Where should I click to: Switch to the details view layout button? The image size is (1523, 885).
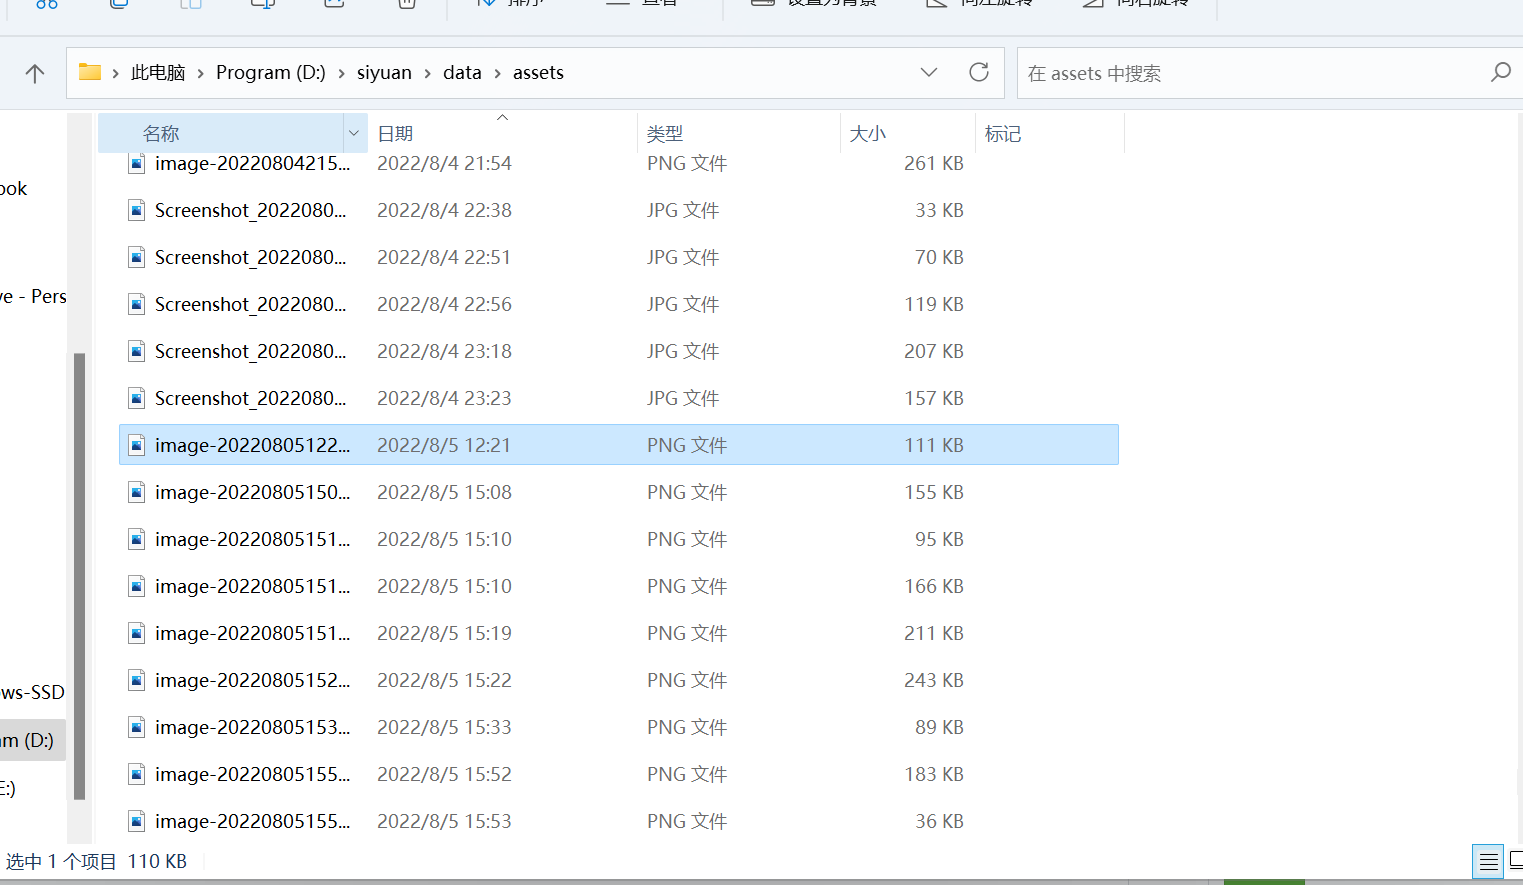click(1488, 861)
